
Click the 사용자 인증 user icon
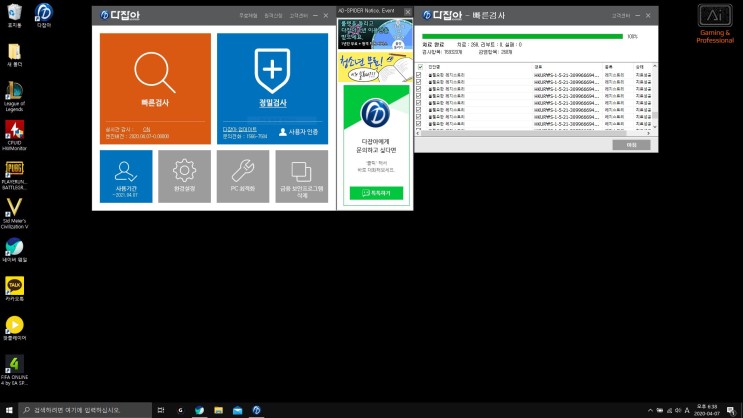point(283,132)
